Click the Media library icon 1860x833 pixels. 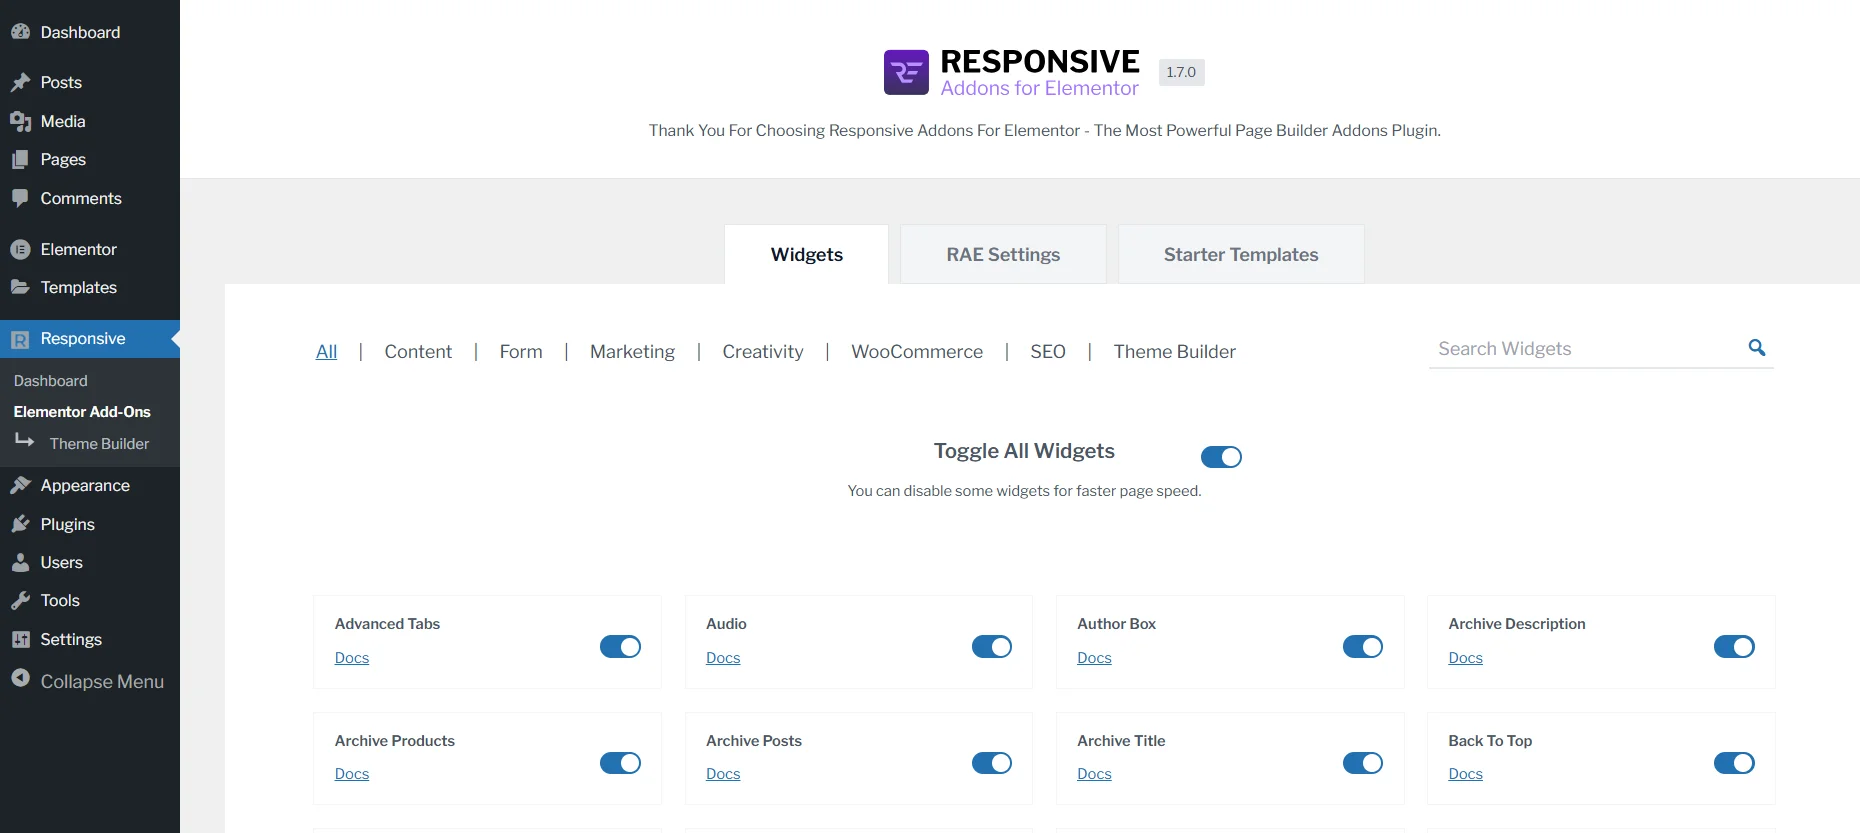tap(20, 121)
